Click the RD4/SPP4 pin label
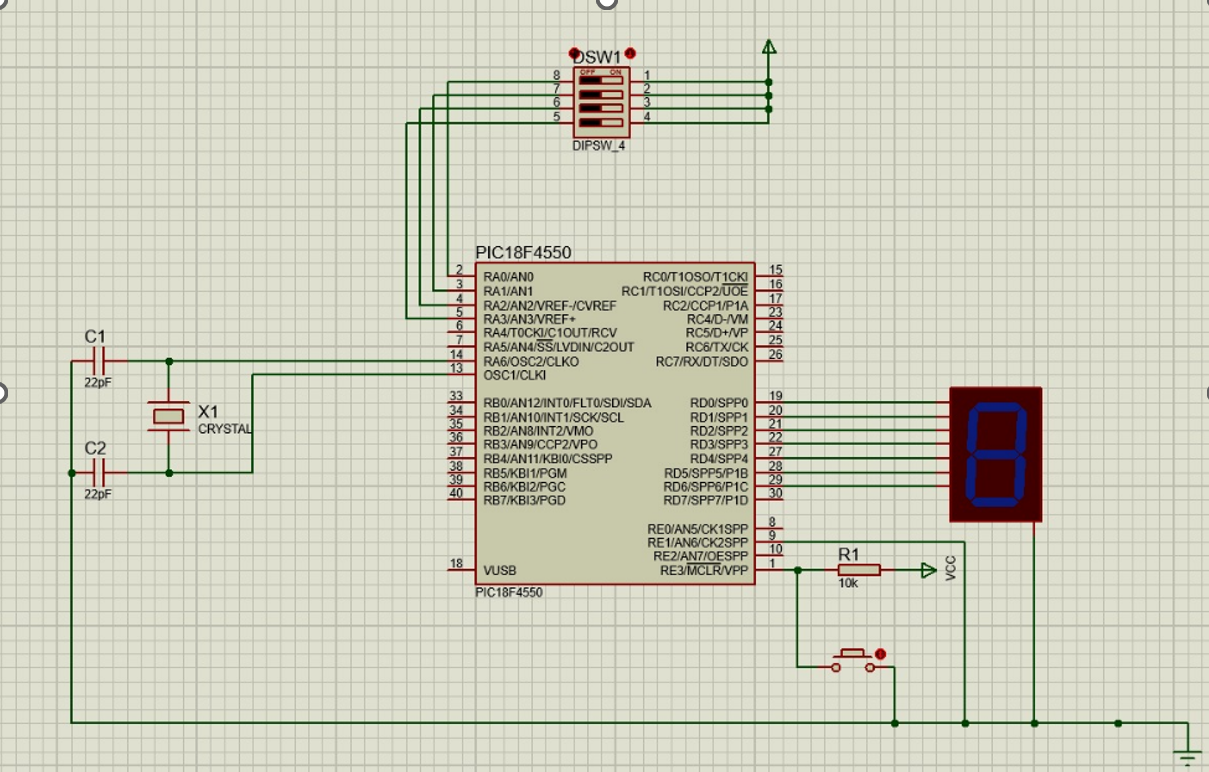Viewport: 1209px width, 772px height. (719, 458)
